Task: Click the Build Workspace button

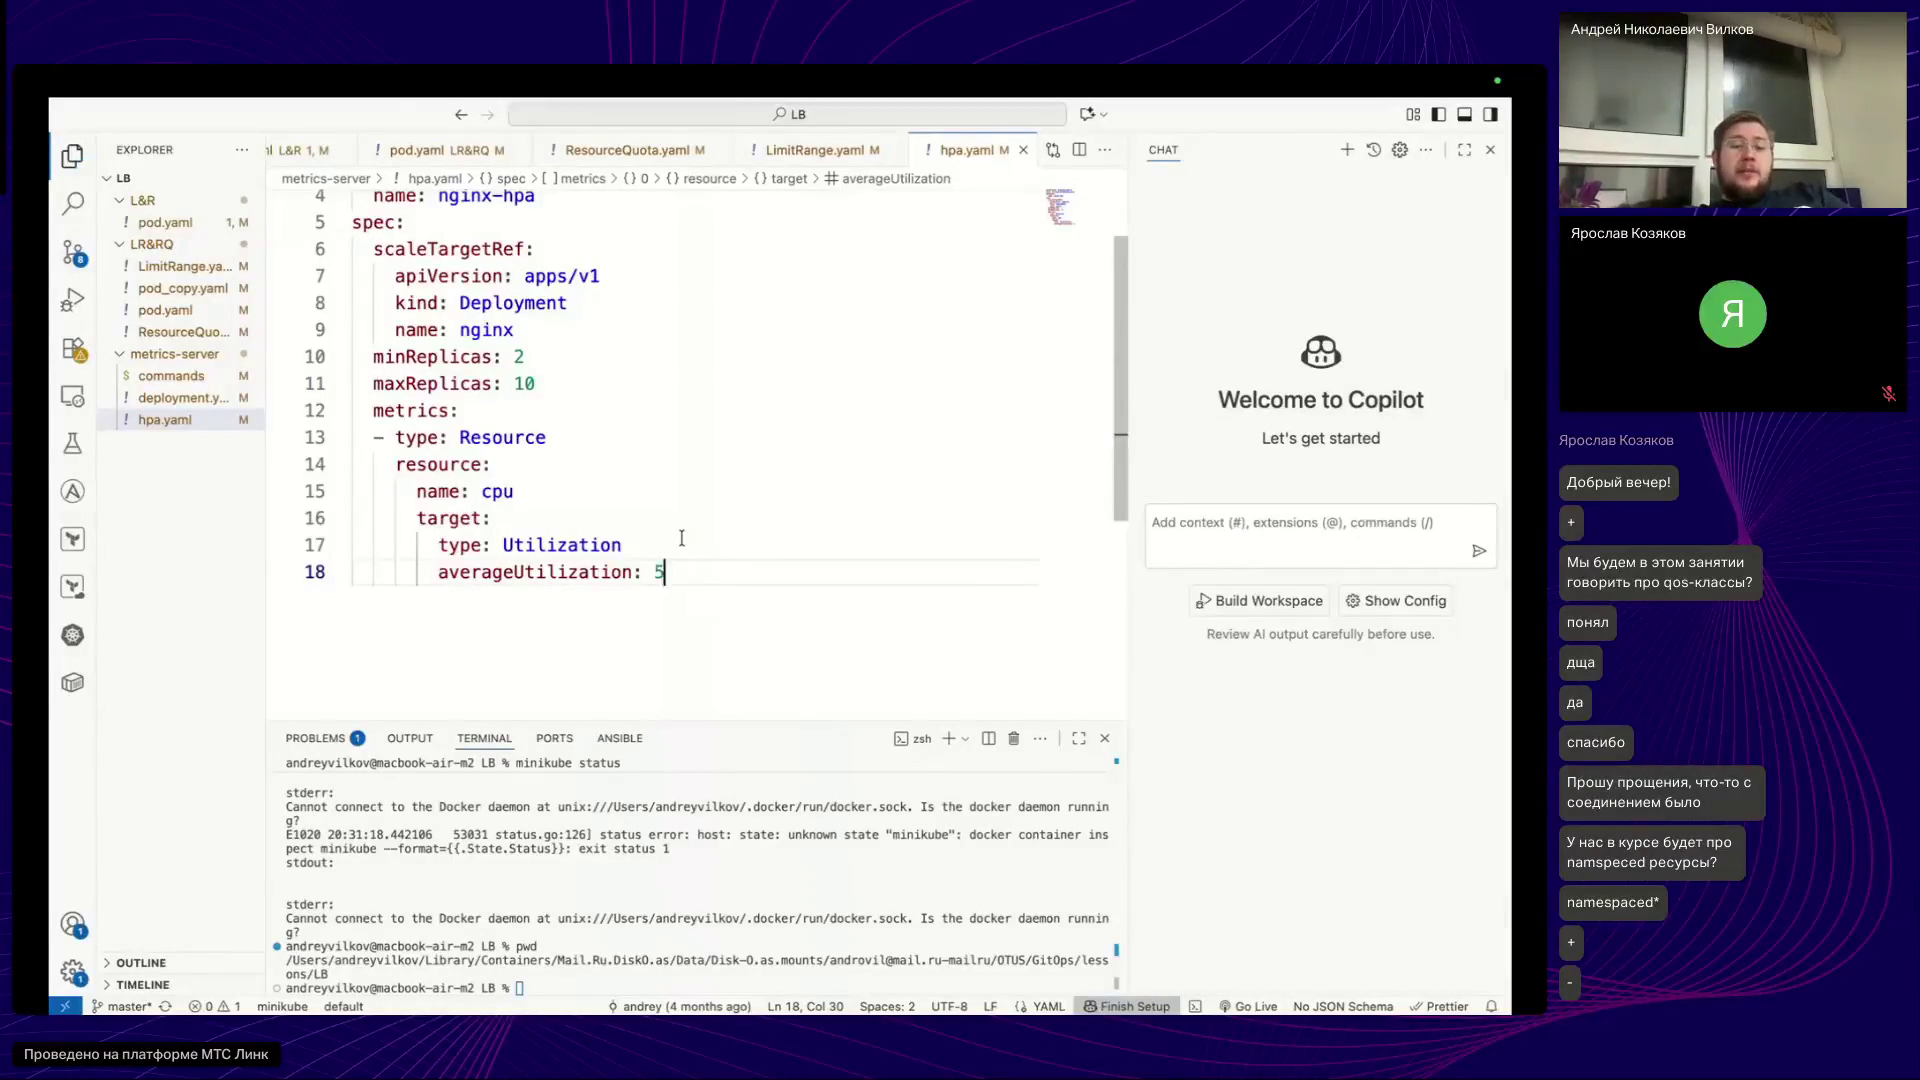Action: (1259, 601)
